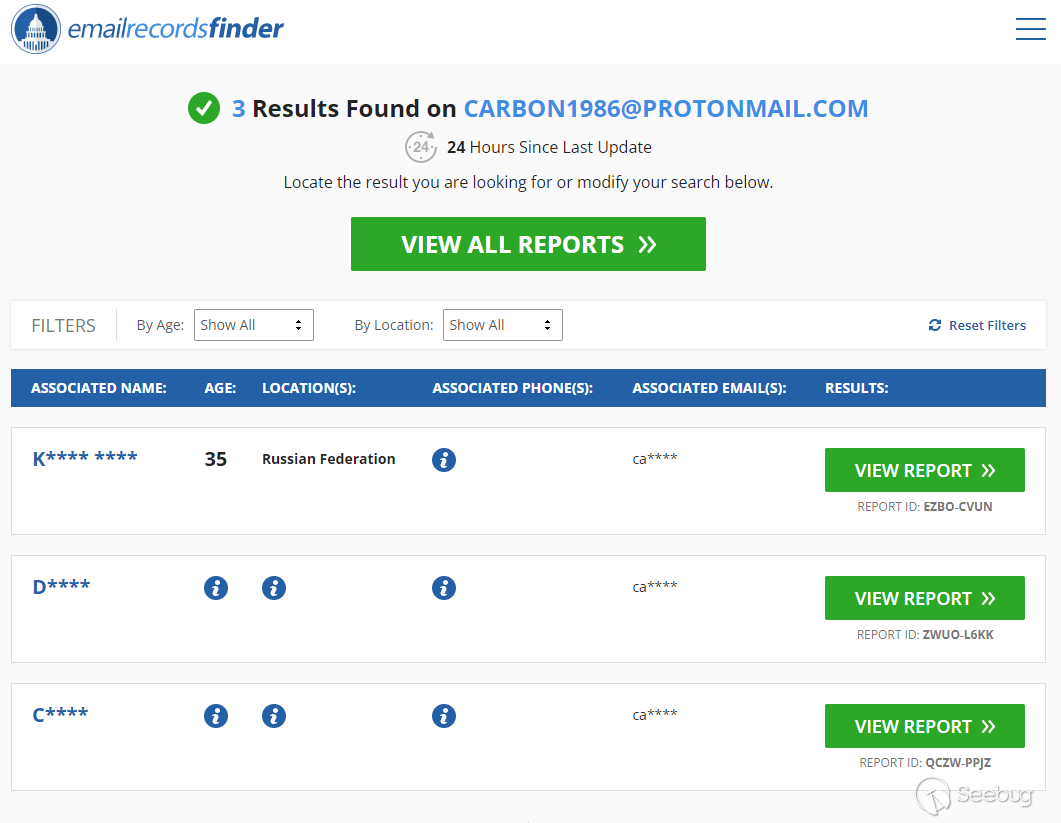Click the Reset Filters link
The height and width of the screenshot is (823, 1061).
pos(977,325)
